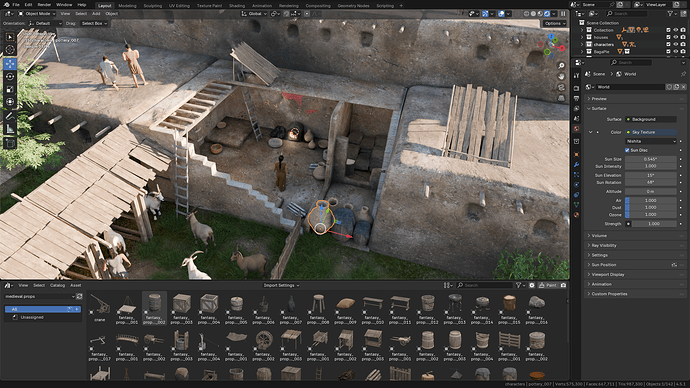
Task: Open the Modifiers wrench properties tab
Action: 576,165
